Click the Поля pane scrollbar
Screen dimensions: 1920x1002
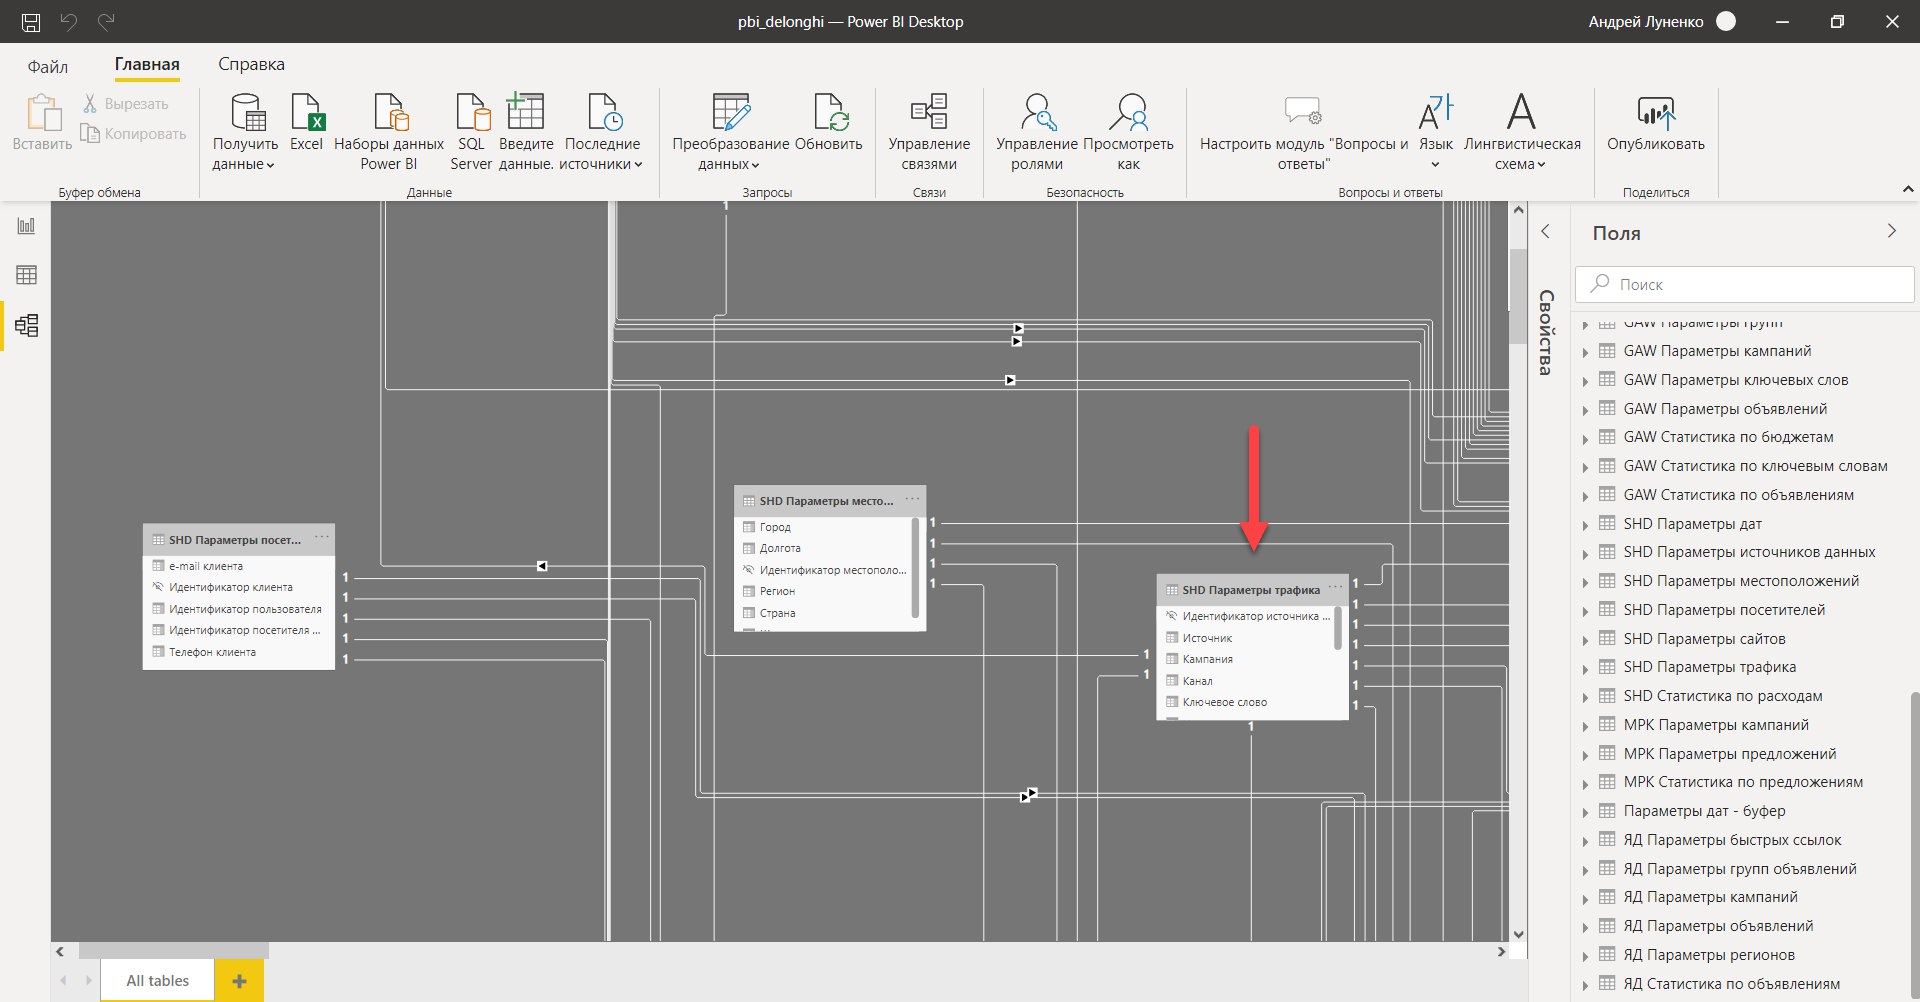point(1914,843)
